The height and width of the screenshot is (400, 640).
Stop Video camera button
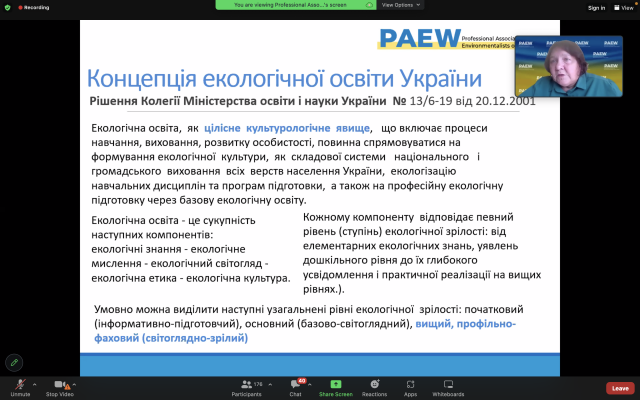pyautogui.click(x=60, y=388)
